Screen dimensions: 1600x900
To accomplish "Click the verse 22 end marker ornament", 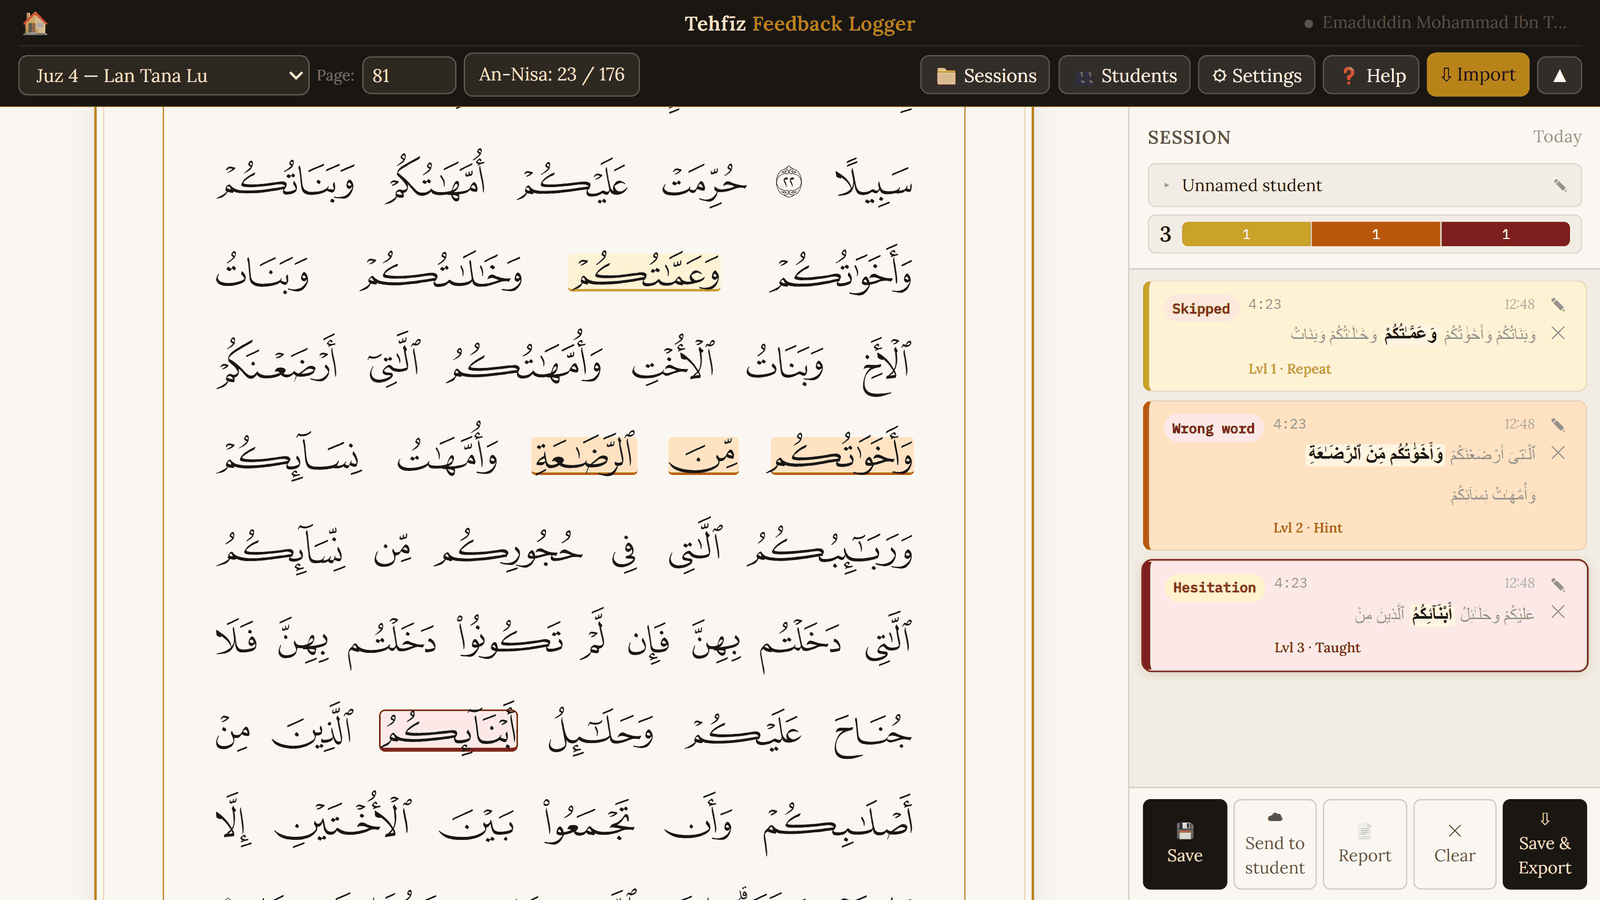I will 789,182.
